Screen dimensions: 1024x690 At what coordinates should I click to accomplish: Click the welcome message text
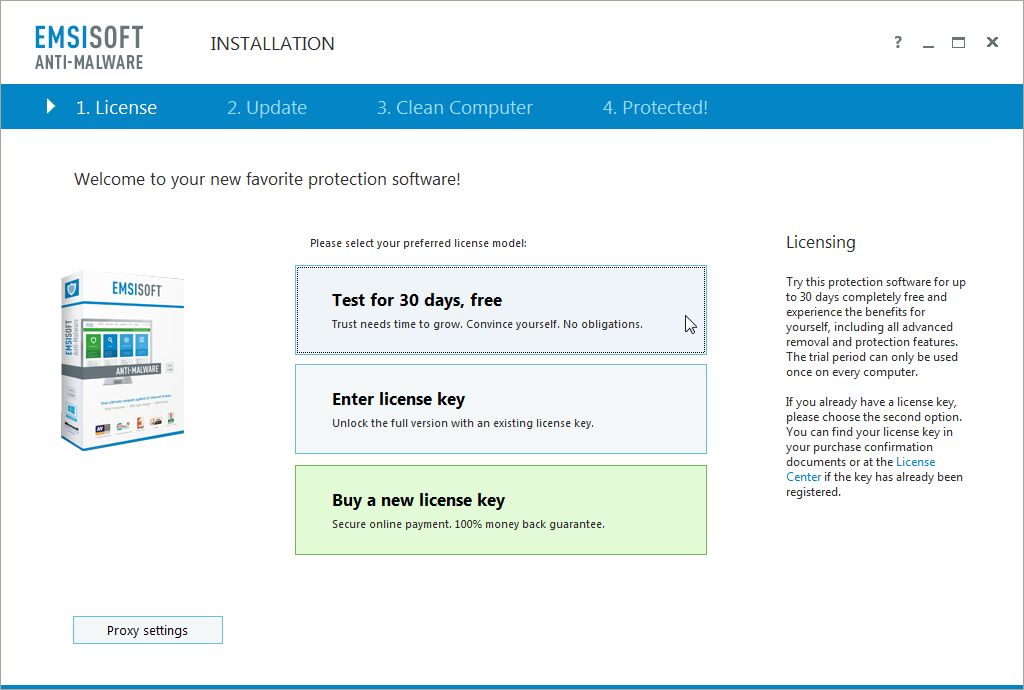click(x=267, y=180)
